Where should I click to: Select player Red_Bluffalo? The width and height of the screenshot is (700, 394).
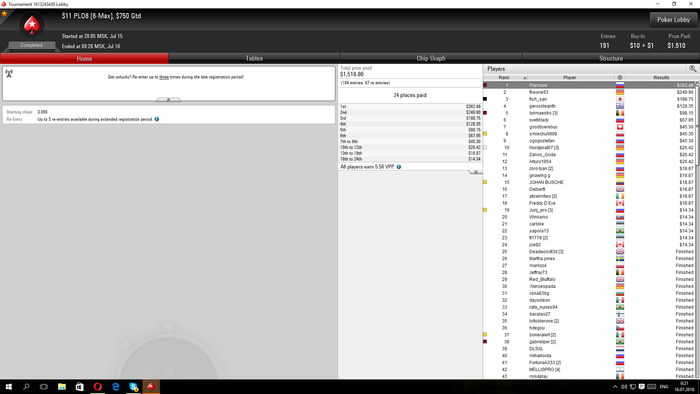click(x=589, y=279)
